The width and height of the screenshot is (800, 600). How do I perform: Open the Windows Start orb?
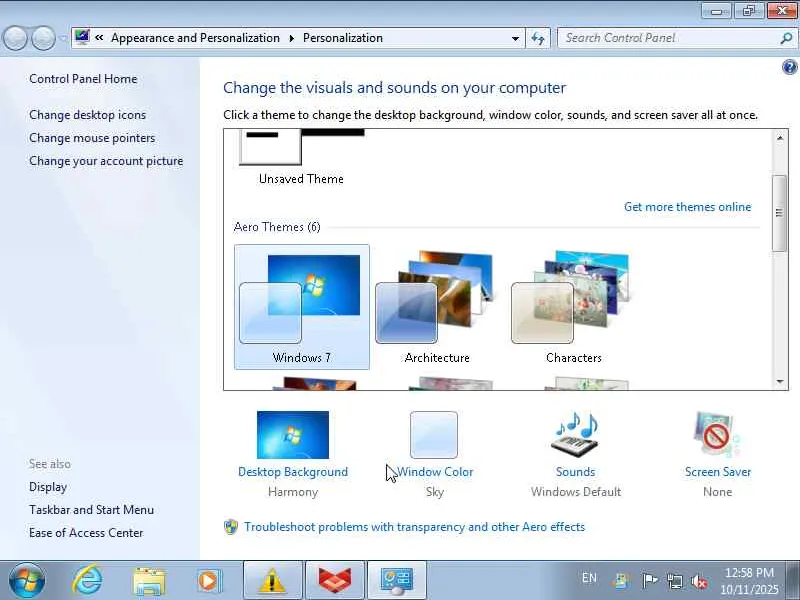pos(27,581)
